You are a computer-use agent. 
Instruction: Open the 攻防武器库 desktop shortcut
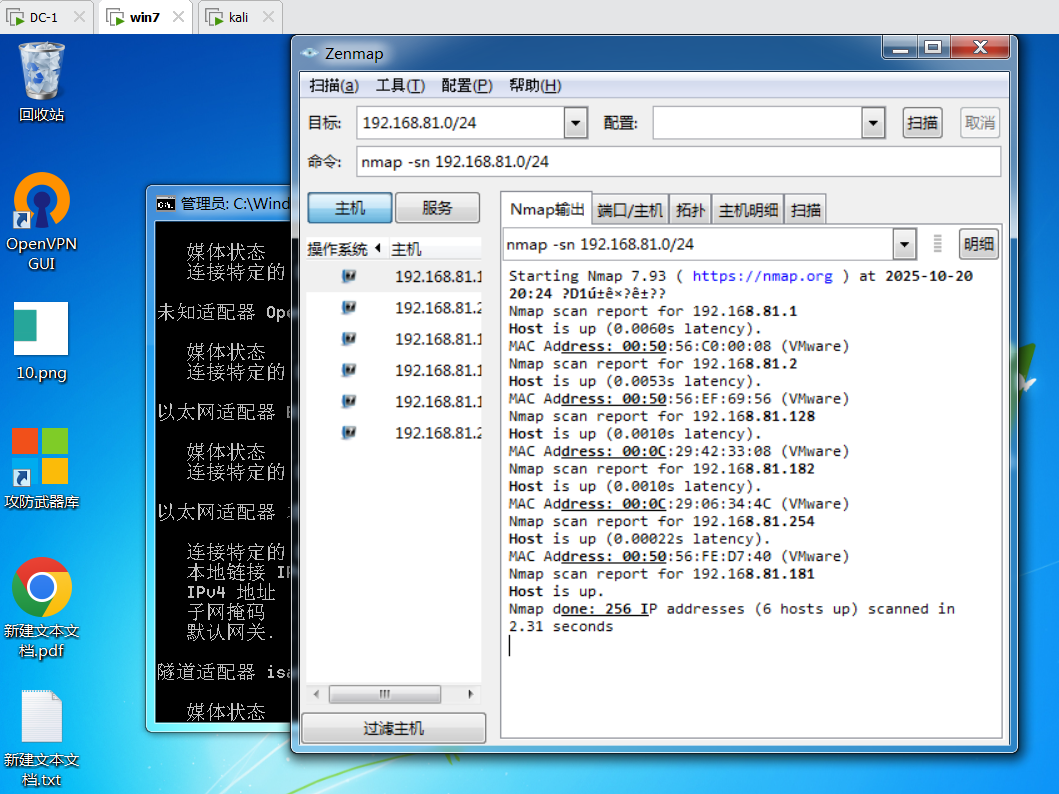(41, 468)
